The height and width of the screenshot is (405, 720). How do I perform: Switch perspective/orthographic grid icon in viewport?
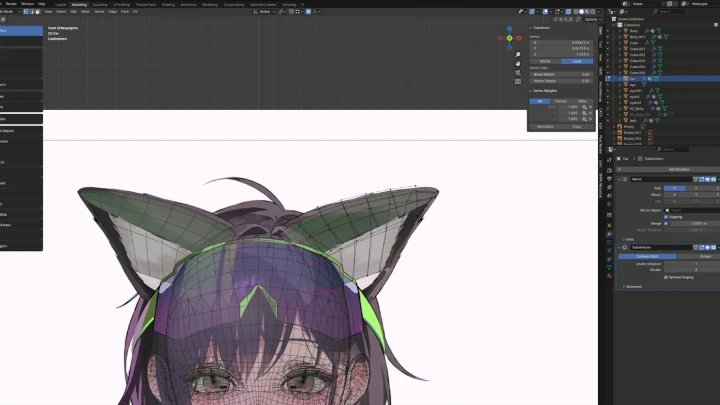tap(518, 82)
